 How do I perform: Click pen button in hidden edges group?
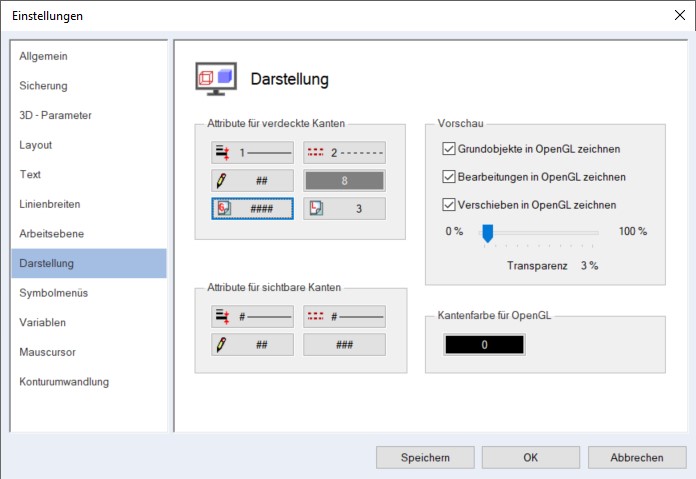point(252,181)
